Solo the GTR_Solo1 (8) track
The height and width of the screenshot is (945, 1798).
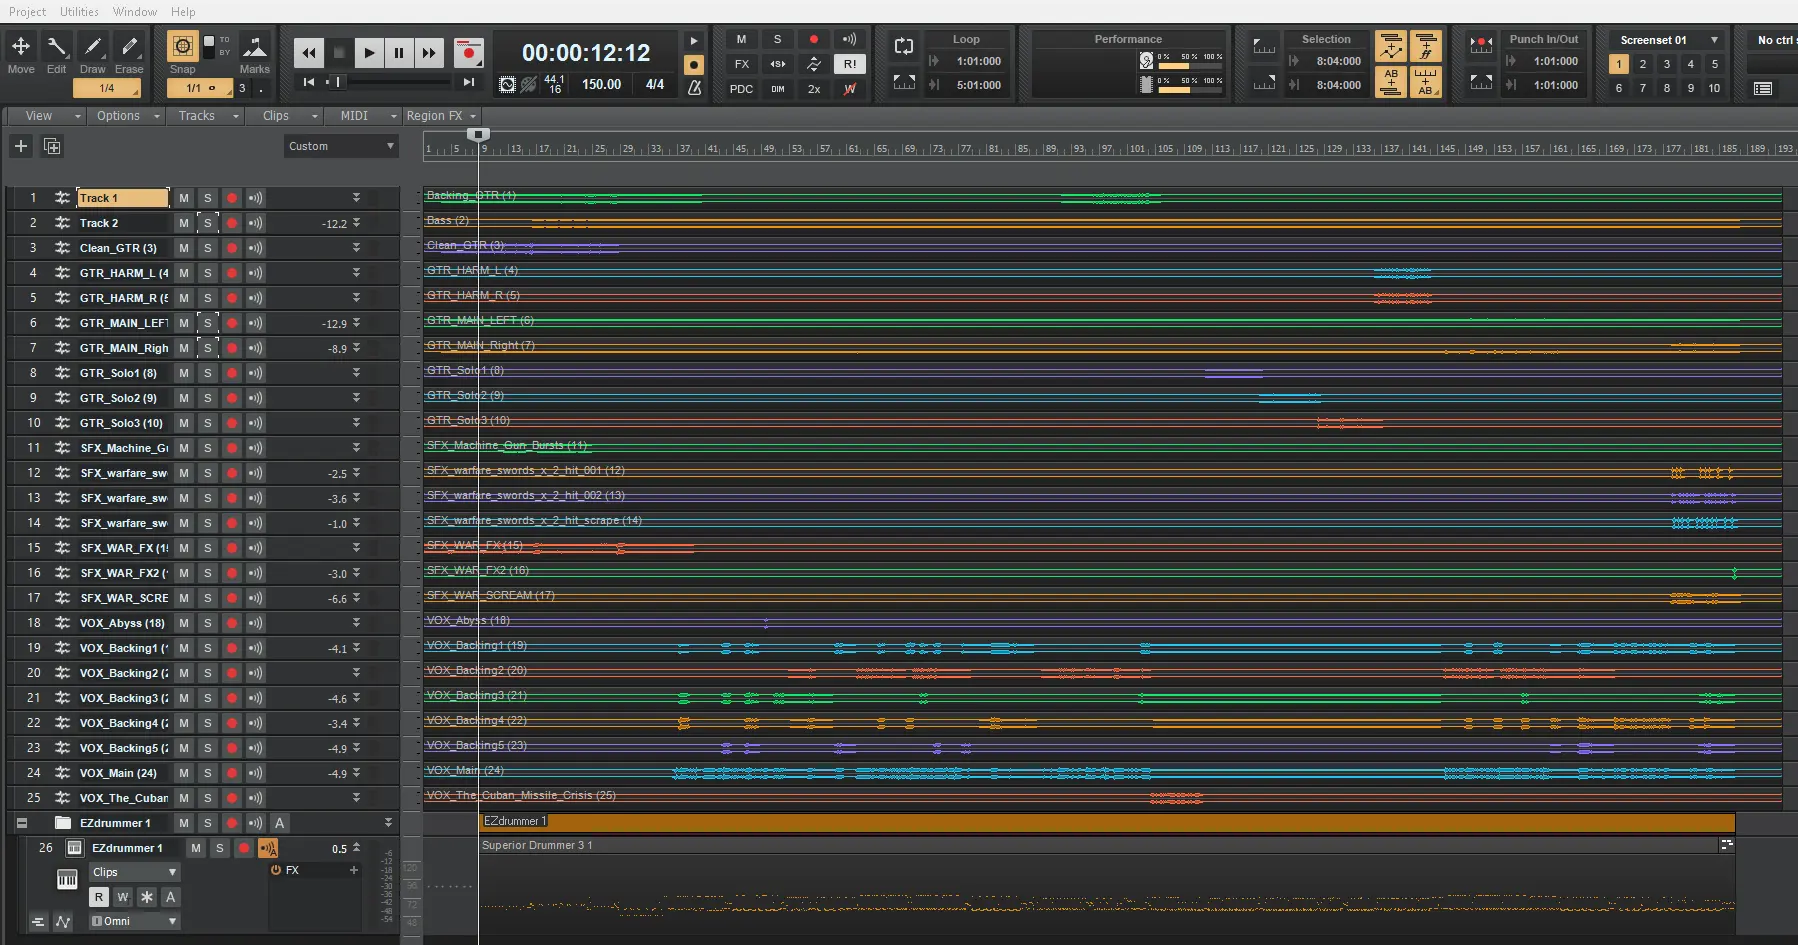pyautogui.click(x=208, y=373)
